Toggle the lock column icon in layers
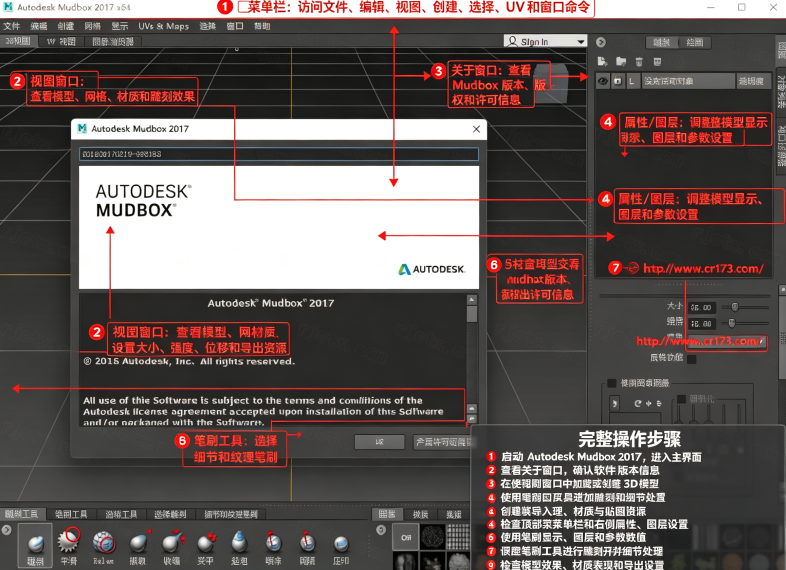The image size is (786, 570). 618,81
